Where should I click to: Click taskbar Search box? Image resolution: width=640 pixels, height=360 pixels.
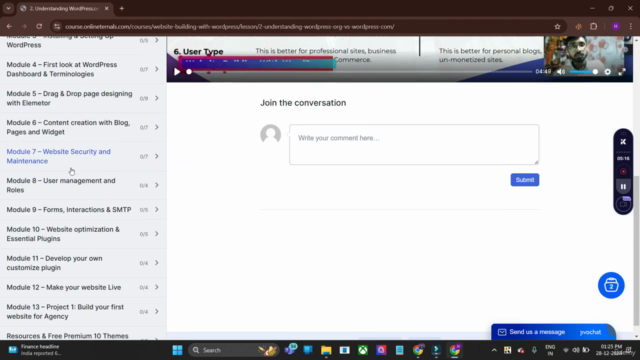233,350
